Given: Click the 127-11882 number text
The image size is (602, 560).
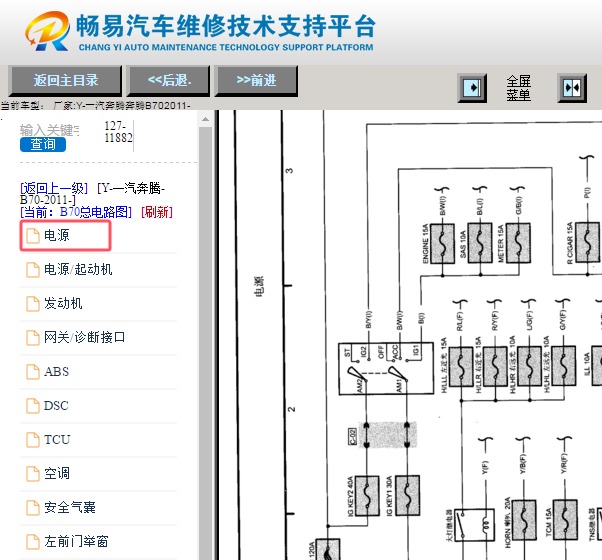Looking at the screenshot, I should click(118, 132).
